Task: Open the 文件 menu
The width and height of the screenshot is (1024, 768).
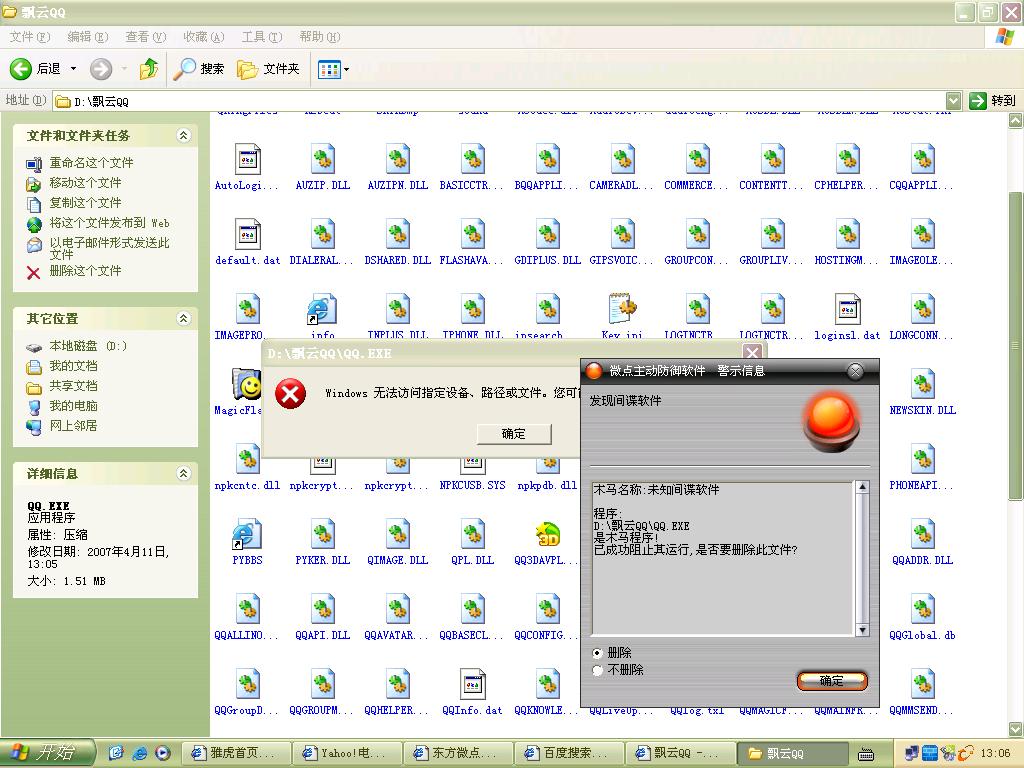Action: [x=30, y=37]
